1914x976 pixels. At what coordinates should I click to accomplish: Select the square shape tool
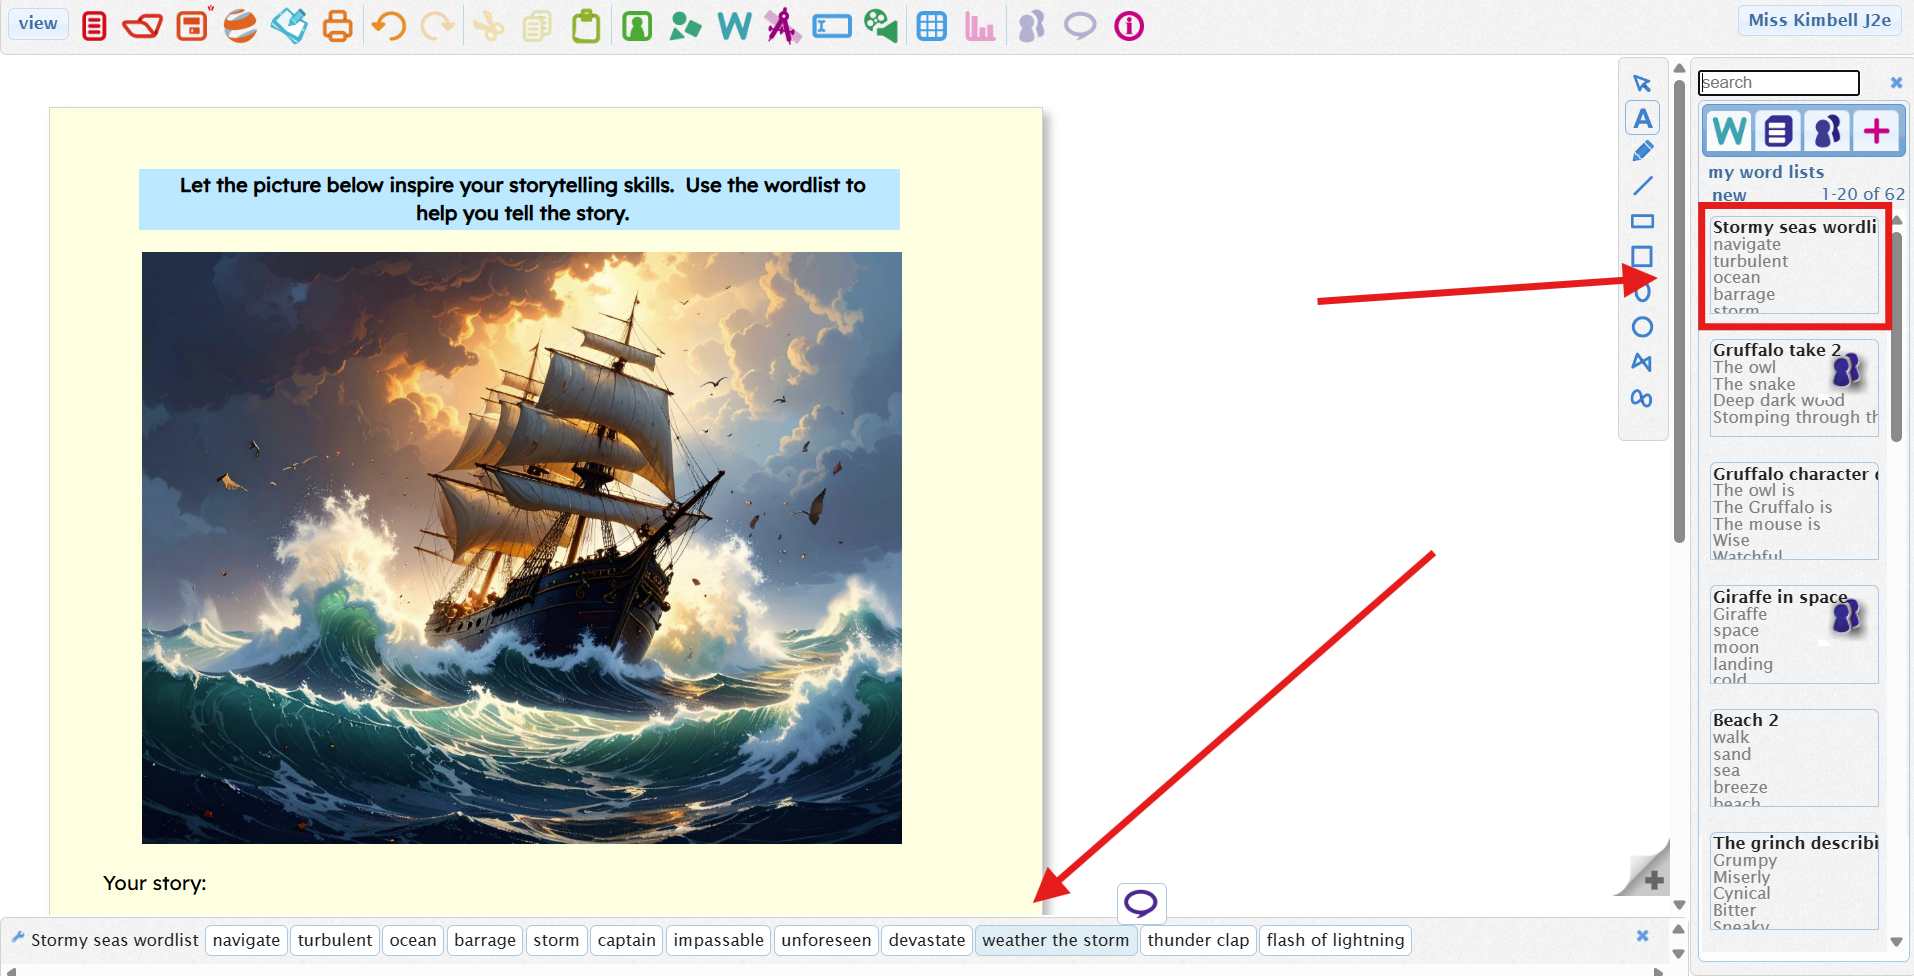[1642, 256]
